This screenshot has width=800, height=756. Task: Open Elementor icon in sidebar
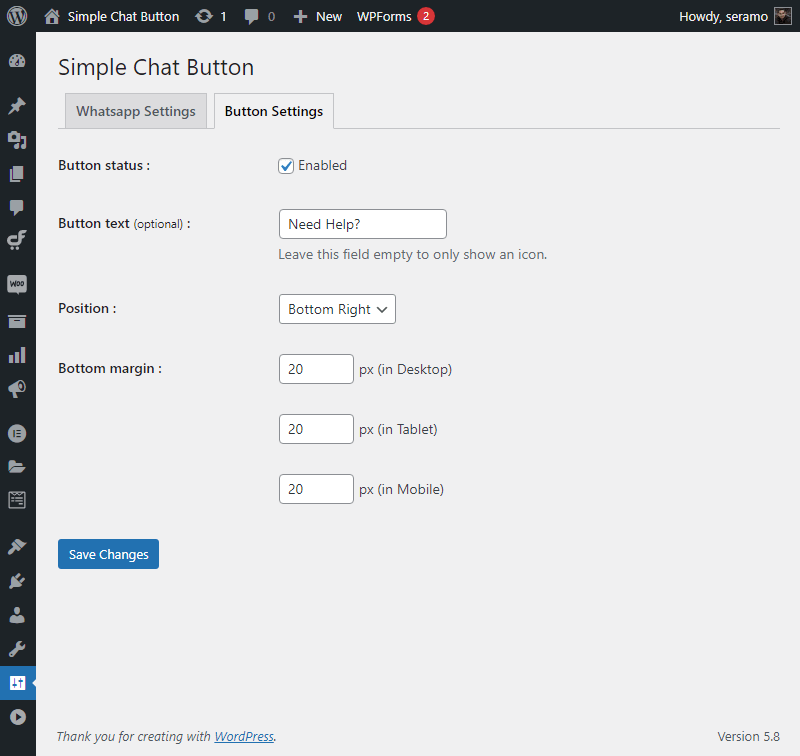coord(17,434)
